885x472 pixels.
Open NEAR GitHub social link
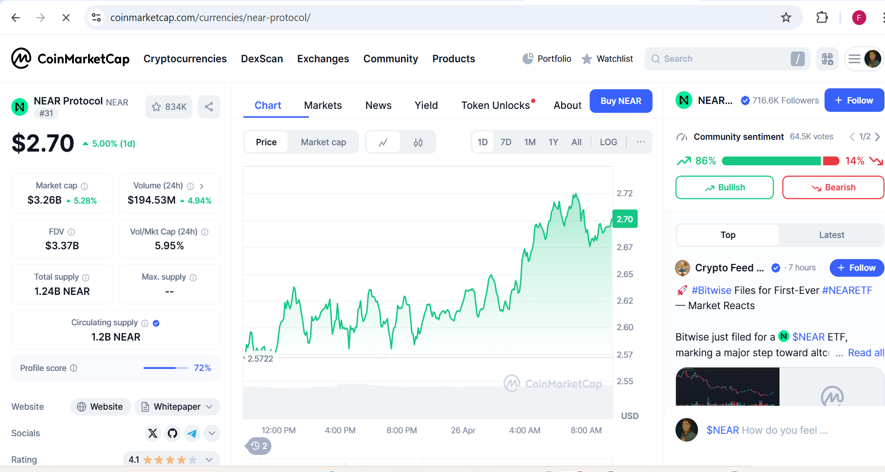pyautogui.click(x=172, y=434)
